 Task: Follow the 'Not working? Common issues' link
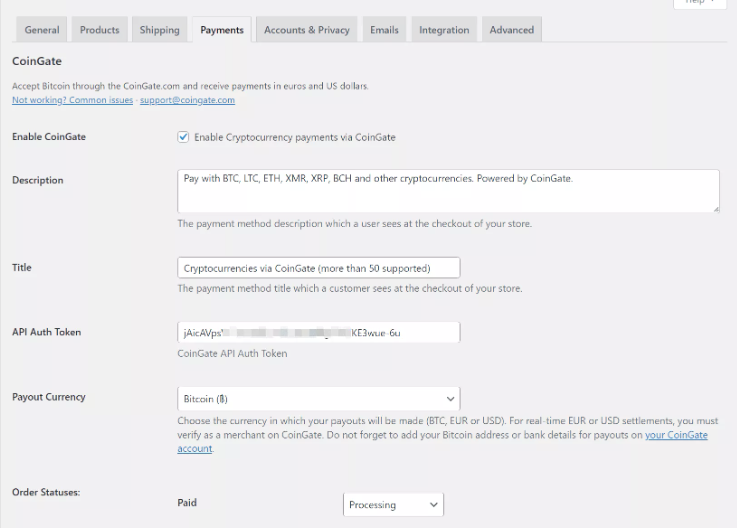click(x=72, y=100)
